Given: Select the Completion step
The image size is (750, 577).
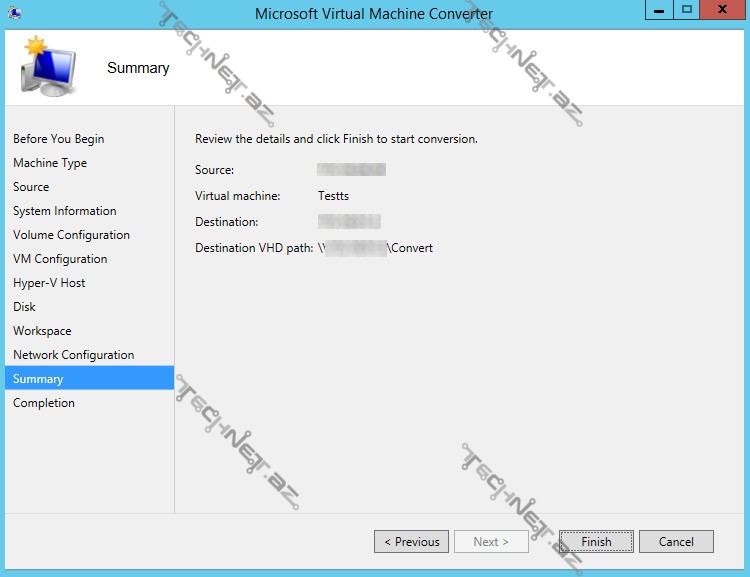Looking at the screenshot, I should (44, 403).
